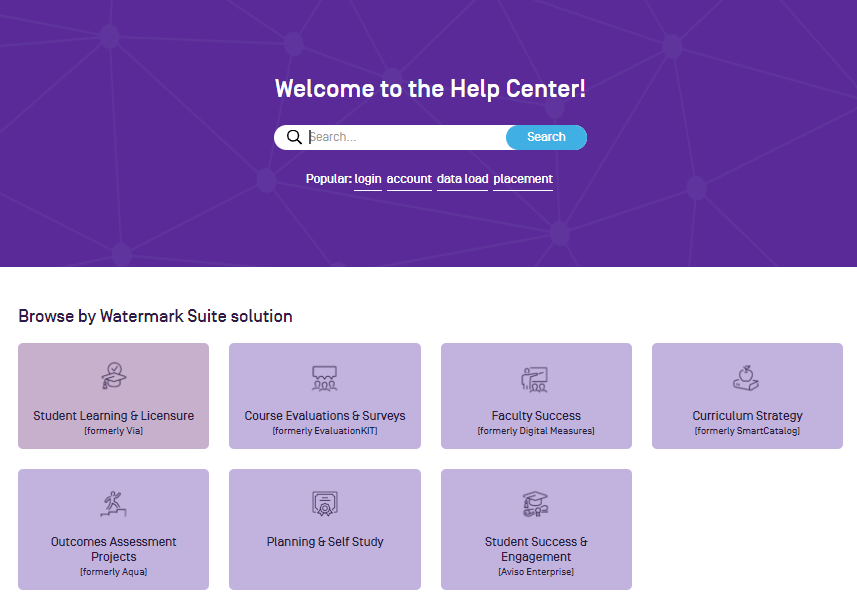Open the popular 'account' link
The height and width of the screenshot is (603, 857).
(x=409, y=179)
